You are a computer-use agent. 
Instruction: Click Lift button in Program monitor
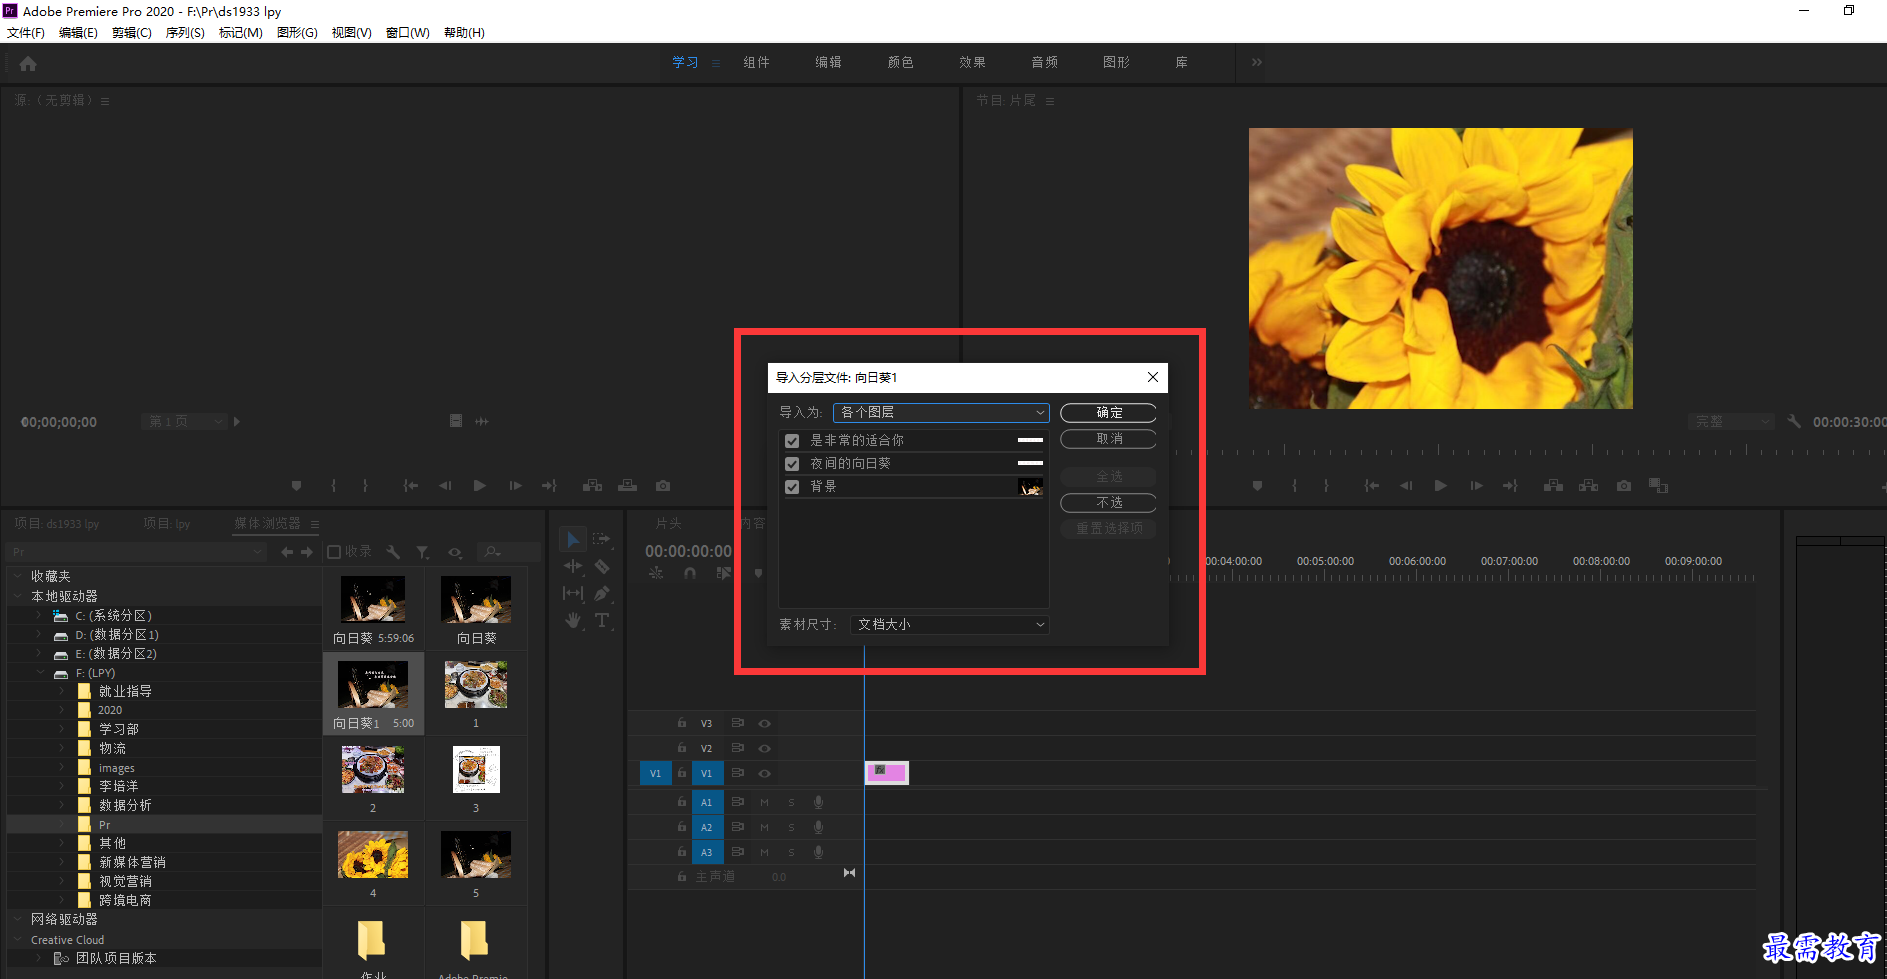point(1553,486)
